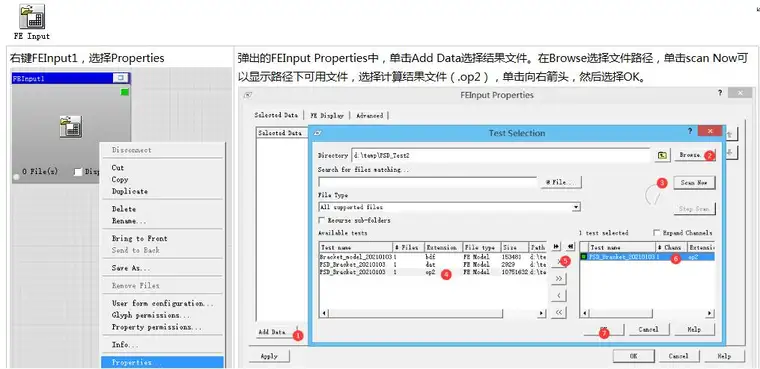Click the # Chans column header in selected list

click(672, 247)
